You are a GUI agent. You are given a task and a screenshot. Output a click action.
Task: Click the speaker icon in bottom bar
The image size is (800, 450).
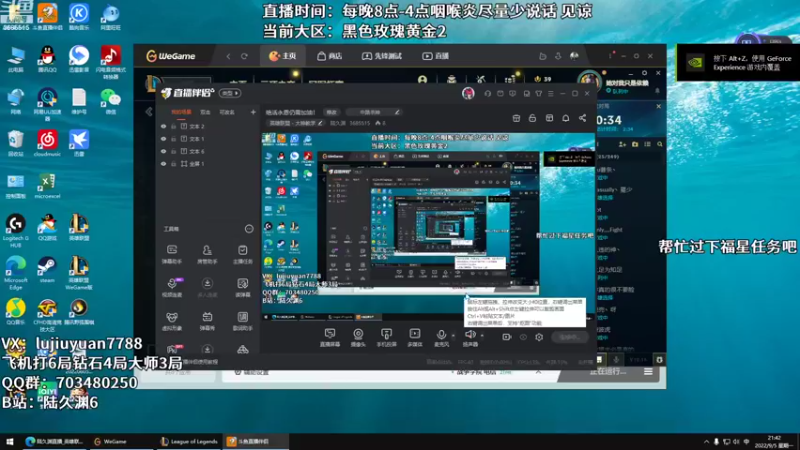pos(470,337)
